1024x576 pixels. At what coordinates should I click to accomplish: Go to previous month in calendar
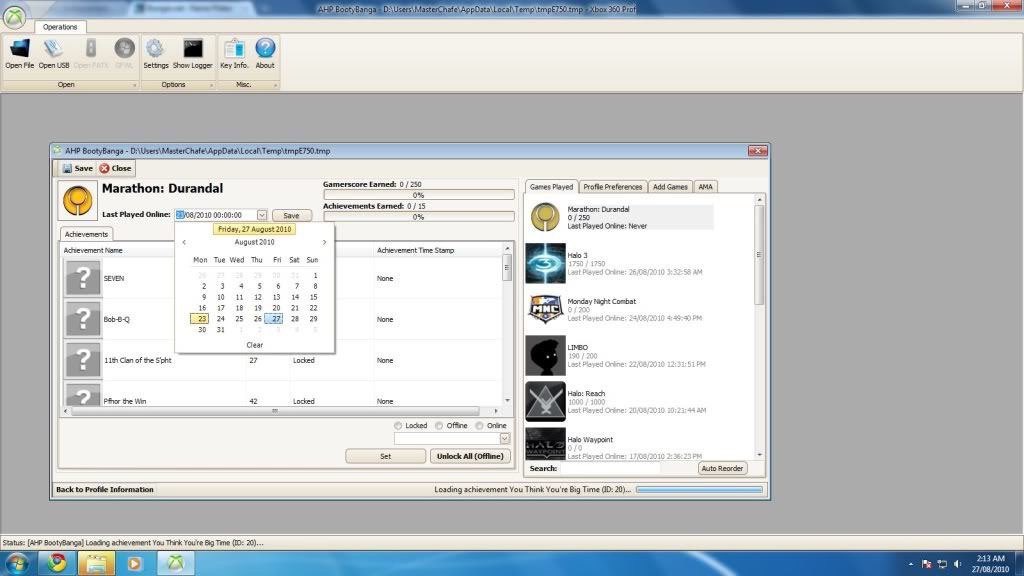pos(184,242)
